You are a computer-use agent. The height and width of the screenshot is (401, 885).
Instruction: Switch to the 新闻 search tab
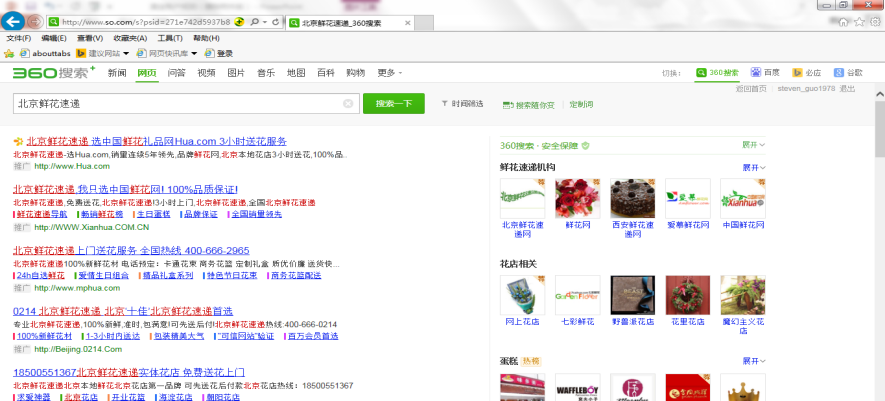[117, 73]
